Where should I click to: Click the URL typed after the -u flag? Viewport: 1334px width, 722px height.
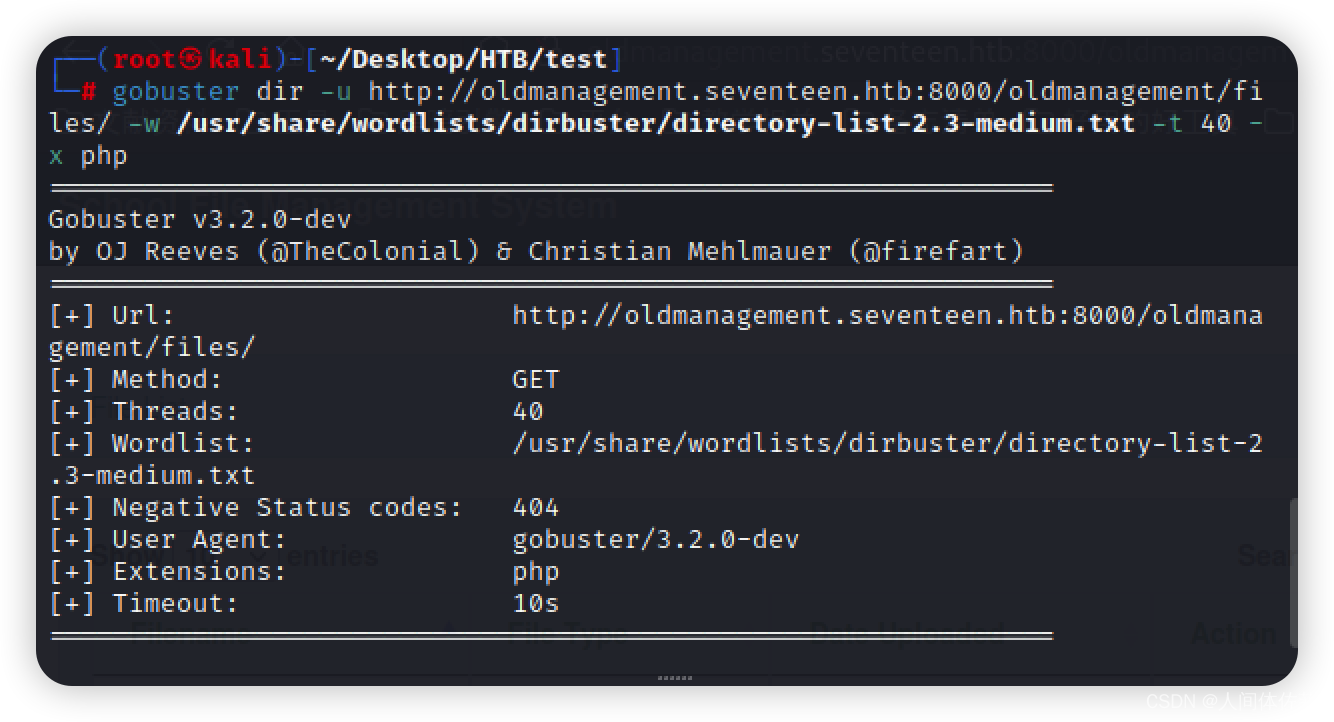click(815, 92)
